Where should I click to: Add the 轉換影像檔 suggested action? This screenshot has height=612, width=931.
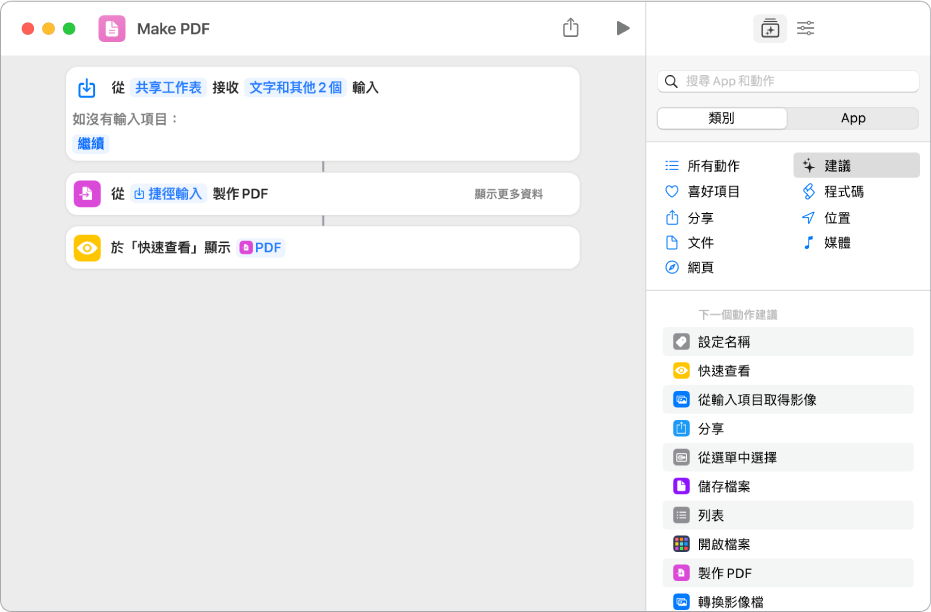pos(788,601)
